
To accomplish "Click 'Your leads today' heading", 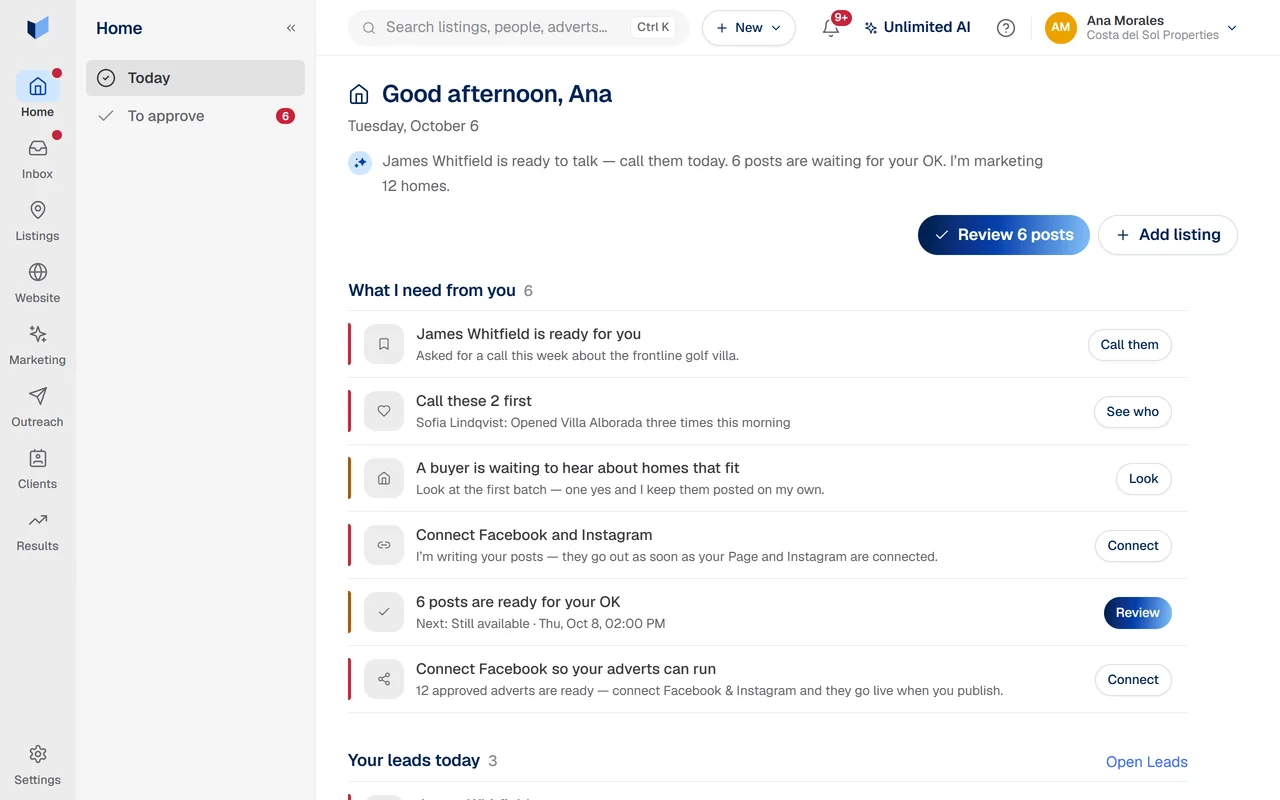I will click(x=414, y=761).
